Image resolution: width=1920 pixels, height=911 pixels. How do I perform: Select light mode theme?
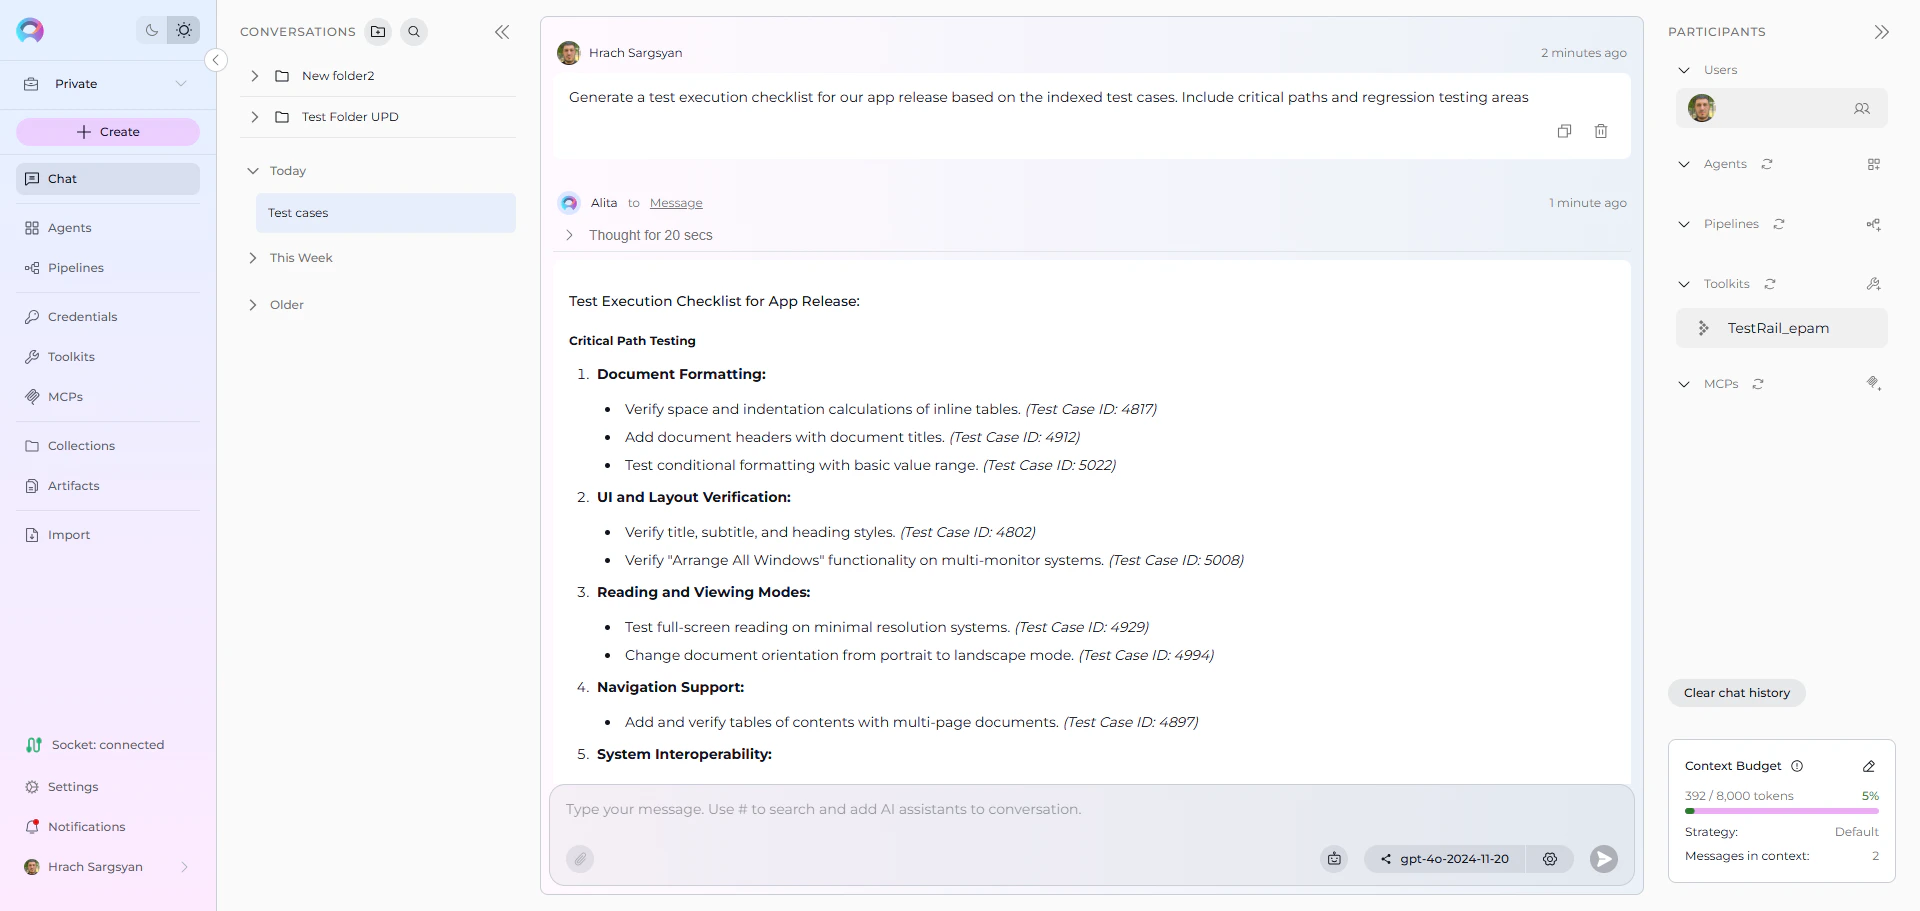(184, 30)
